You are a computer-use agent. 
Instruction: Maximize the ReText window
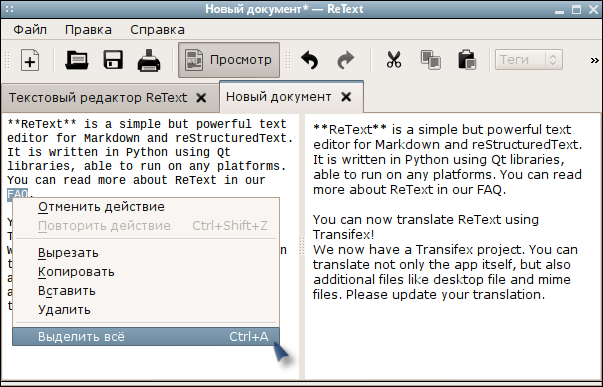(576, 9)
